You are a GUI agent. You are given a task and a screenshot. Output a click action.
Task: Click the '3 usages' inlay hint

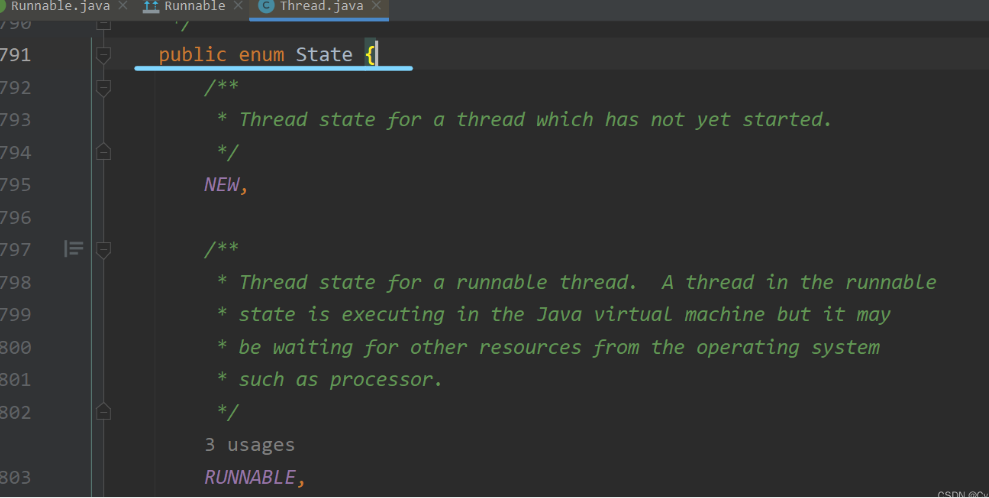click(249, 444)
